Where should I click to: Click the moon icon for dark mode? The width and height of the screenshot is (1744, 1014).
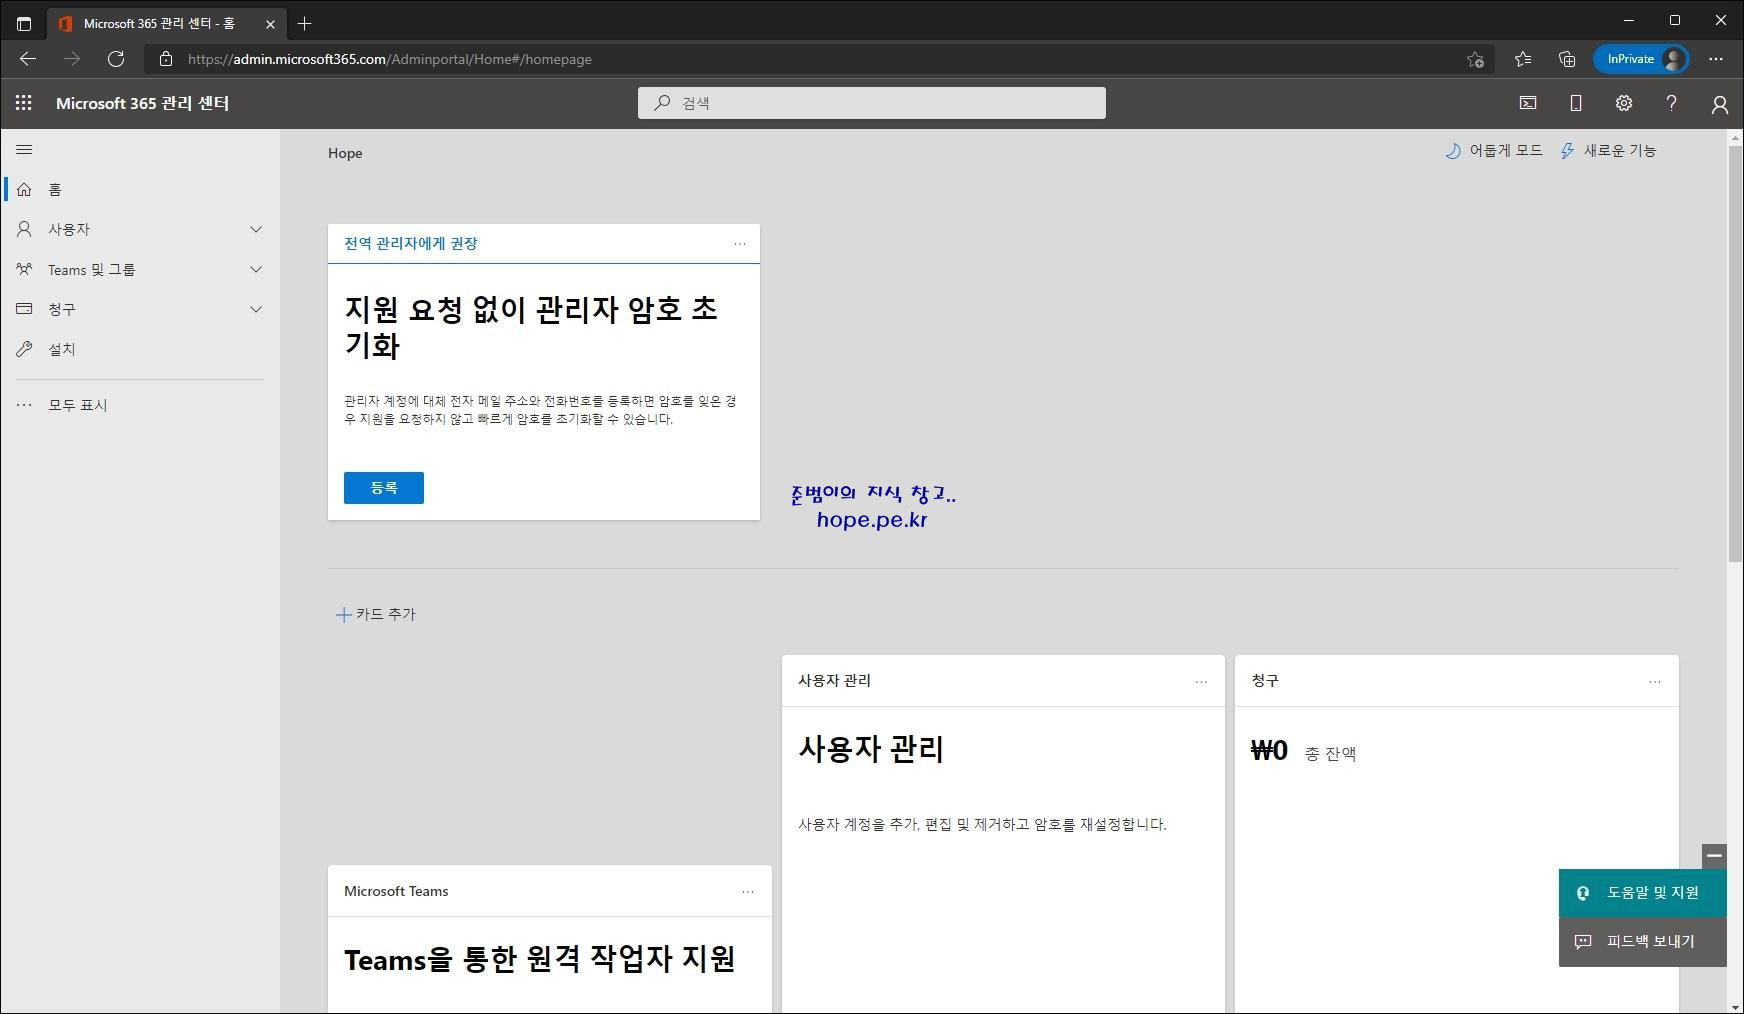tap(1453, 151)
